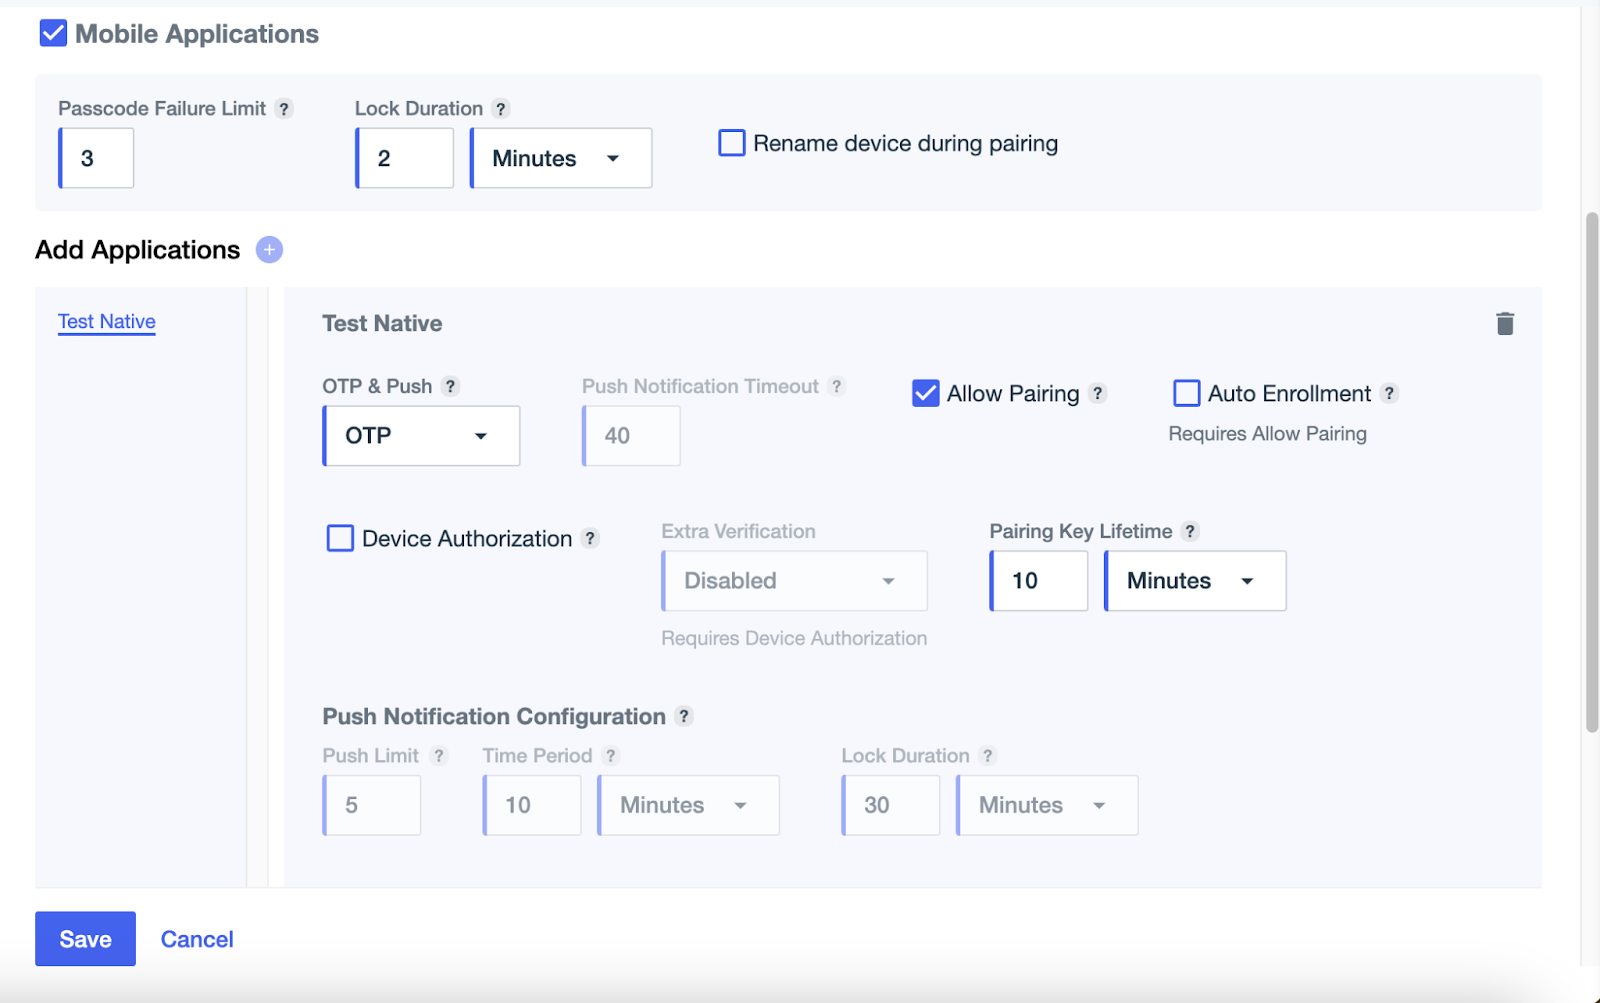Show help for Device Authorization

click(591, 539)
